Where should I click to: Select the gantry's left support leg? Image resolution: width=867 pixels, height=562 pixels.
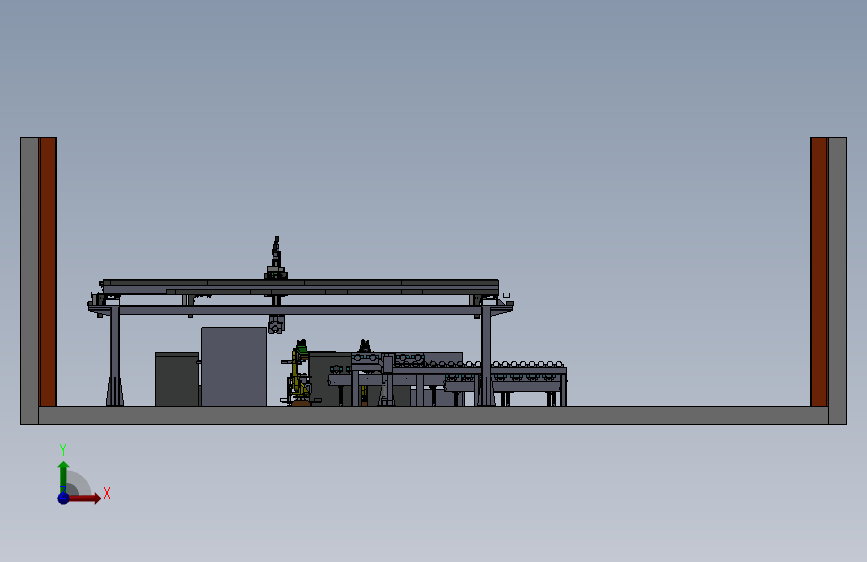(x=115, y=356)
